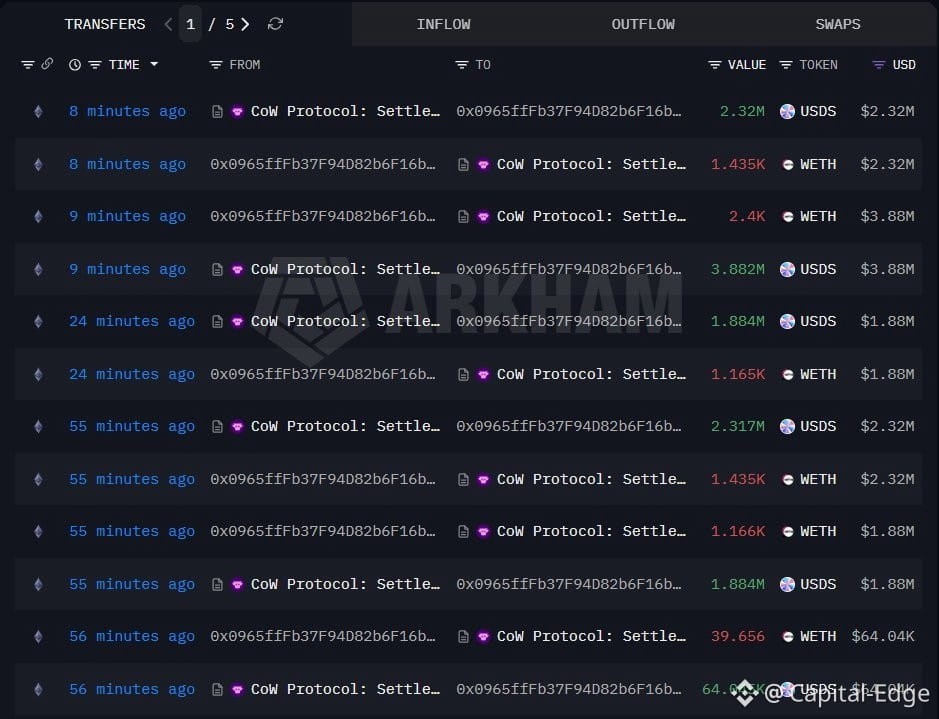
Task: Switch to the INFLOW tab
Action: click(x=443, y=24)
